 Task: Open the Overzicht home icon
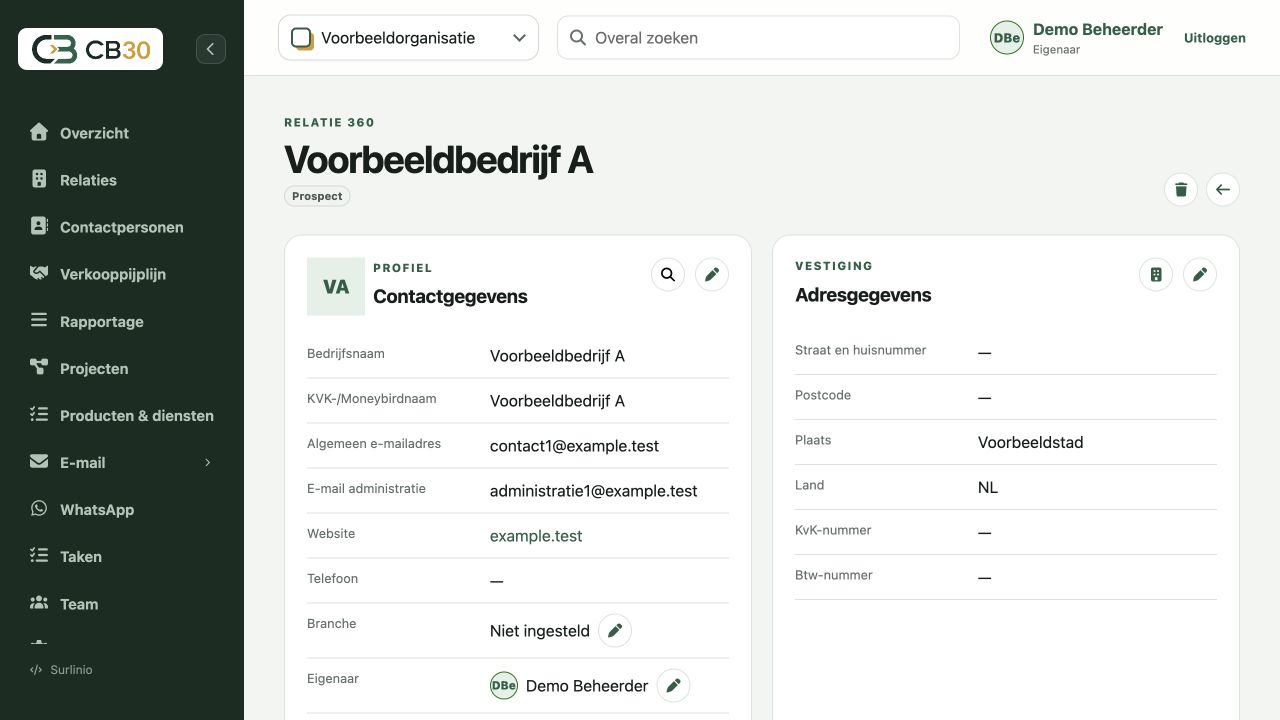pos(39,132)
